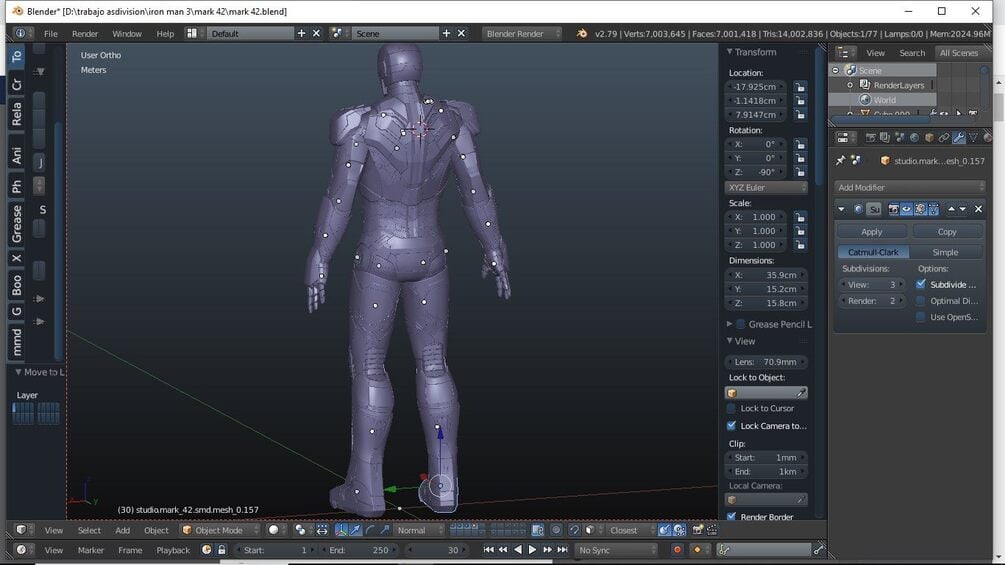Screen dimensions: 1005x565
Task: Click the All Scenes outliner filter
Action: click(x=959, y=53)
